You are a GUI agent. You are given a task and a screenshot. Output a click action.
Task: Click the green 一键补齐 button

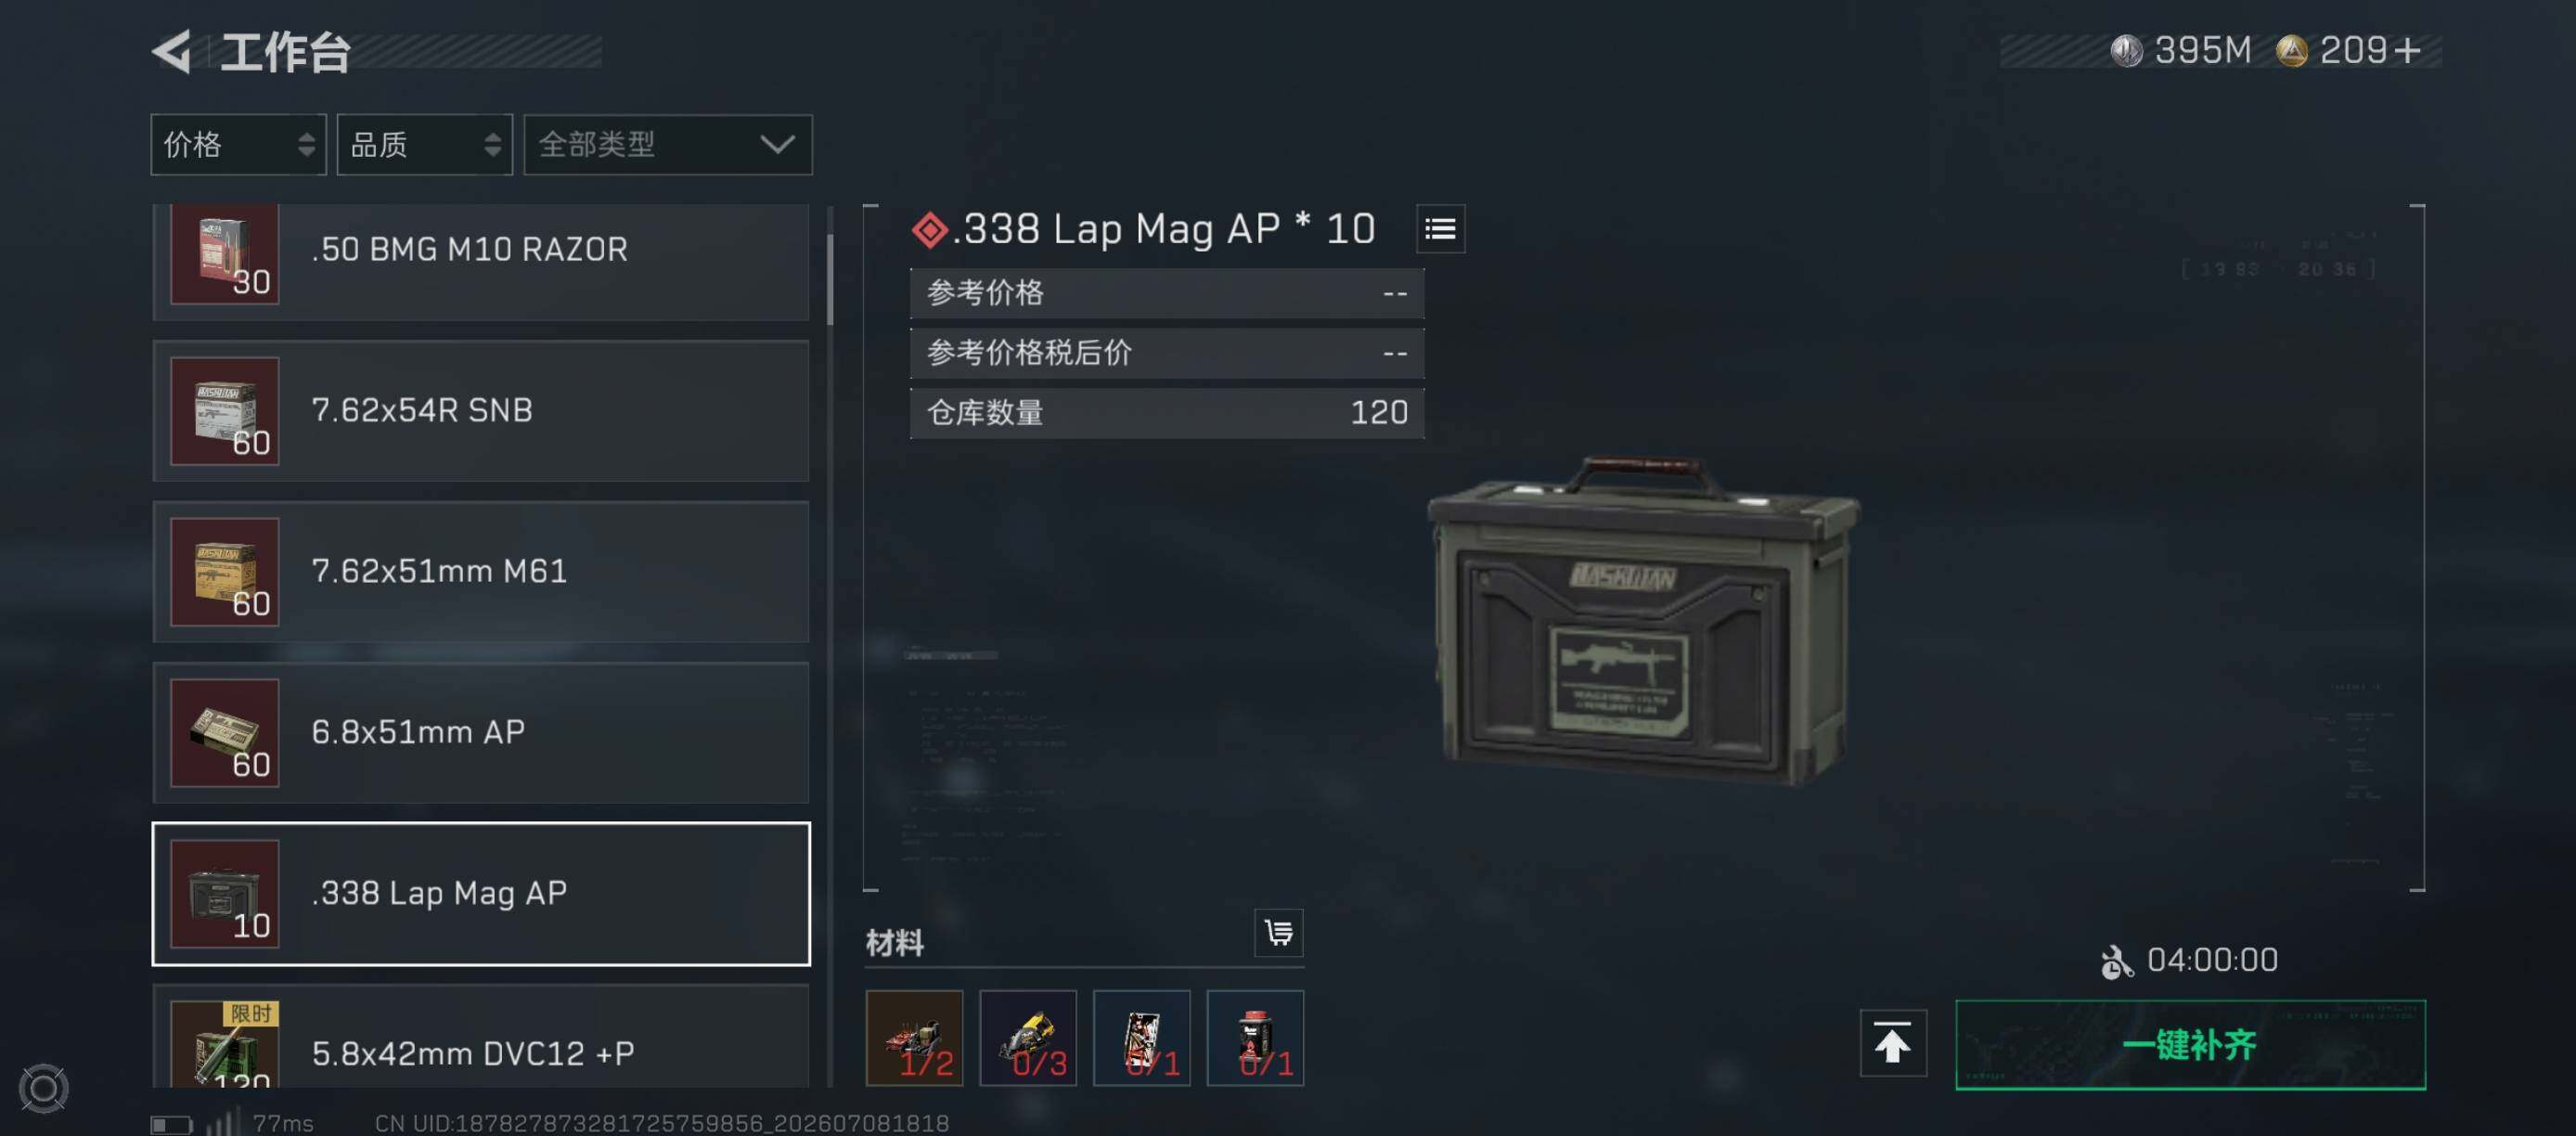pos(2190,1044)
